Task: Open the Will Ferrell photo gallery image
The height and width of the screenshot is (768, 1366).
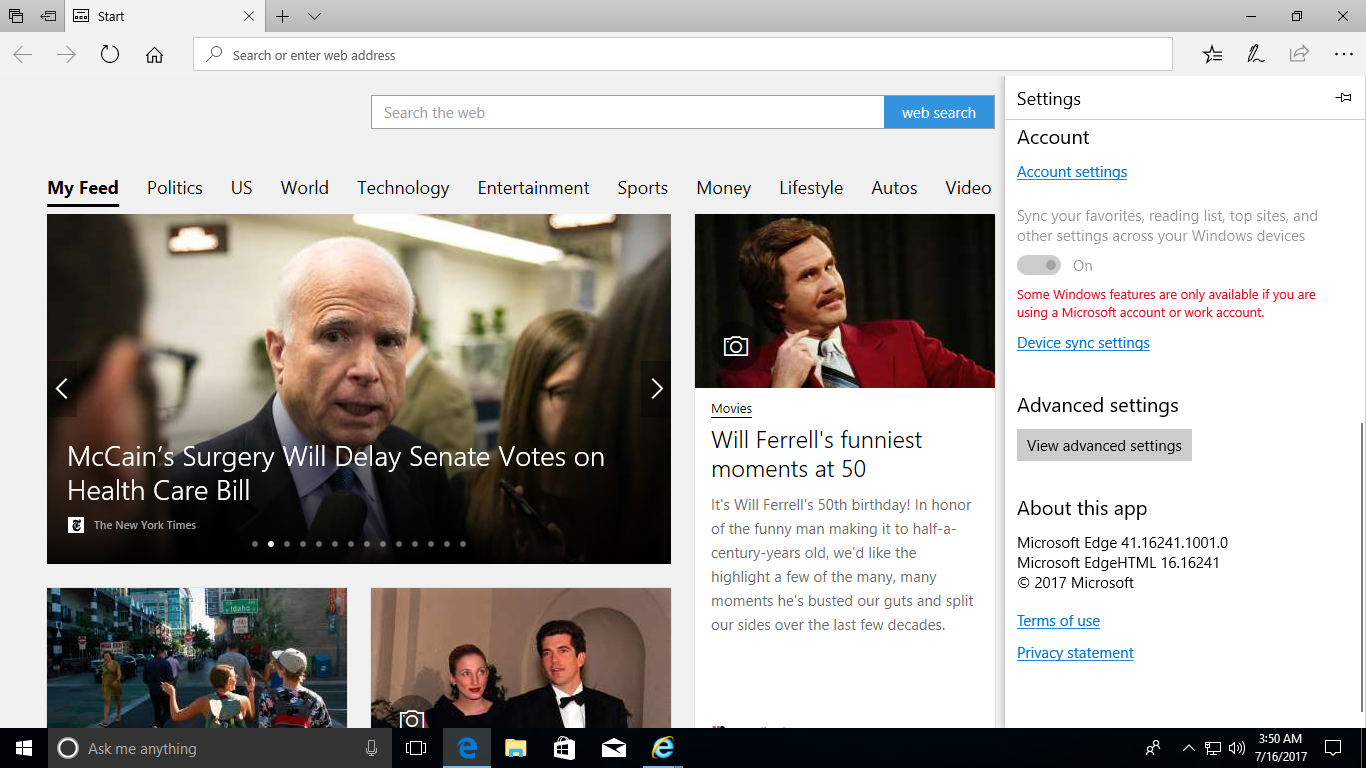Action: pyautogui.click(x=845, y=301)
